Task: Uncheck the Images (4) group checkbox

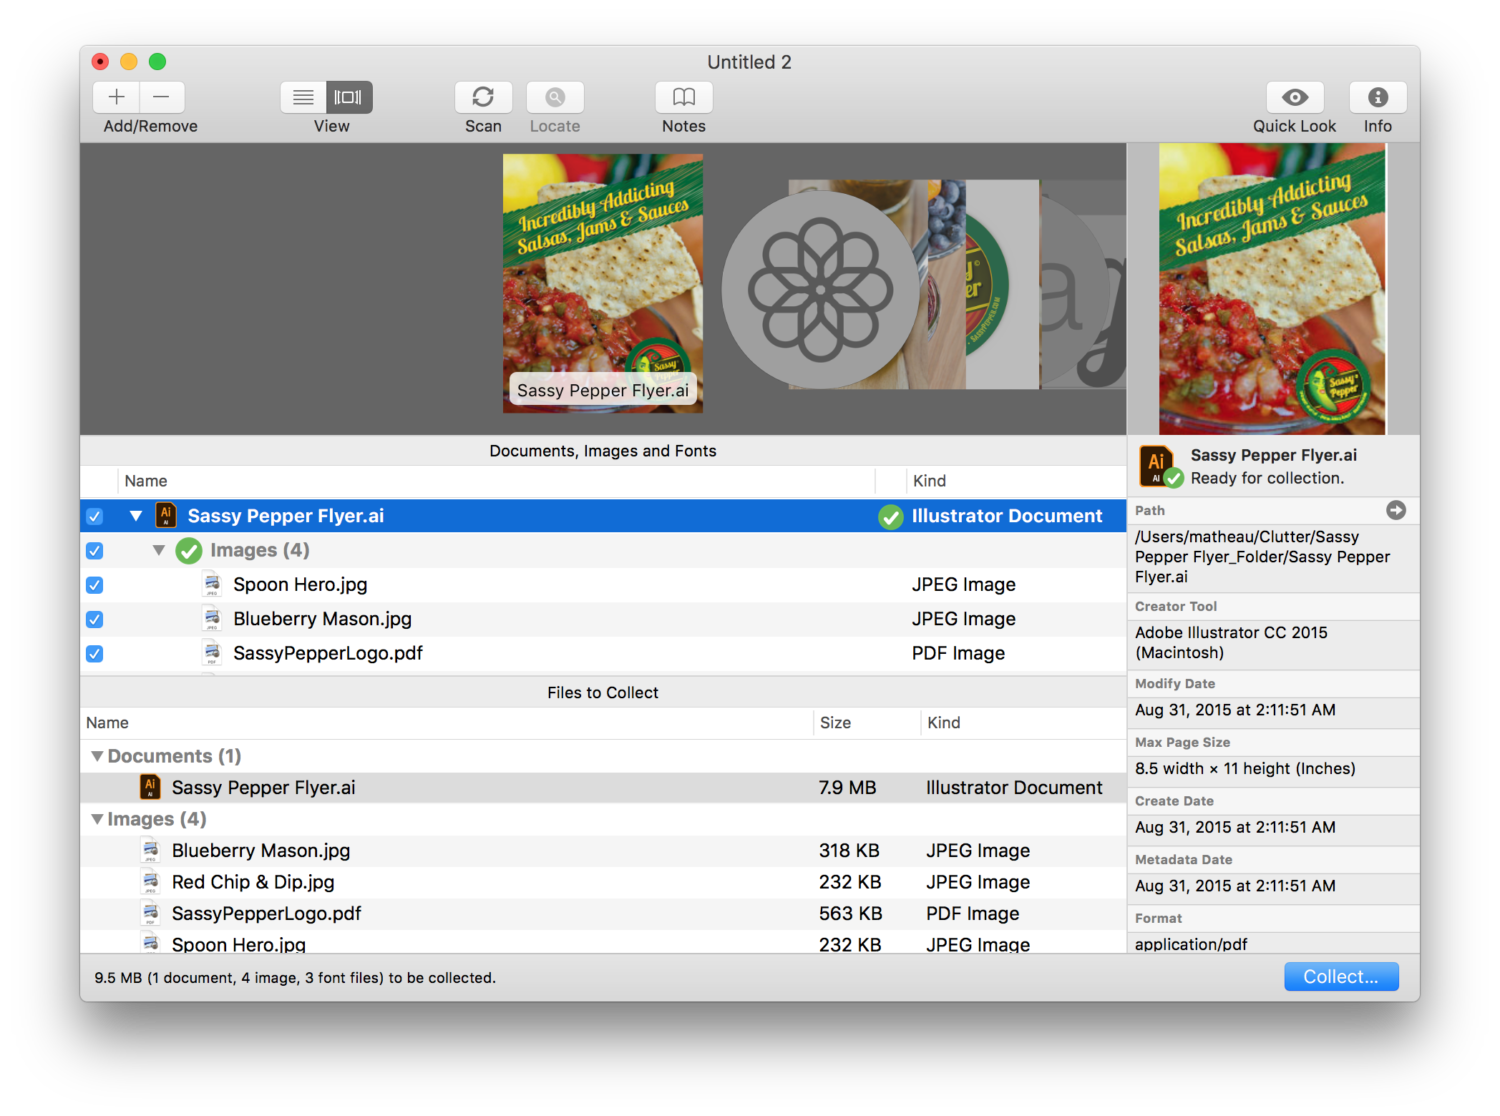Action: point(94,551)
